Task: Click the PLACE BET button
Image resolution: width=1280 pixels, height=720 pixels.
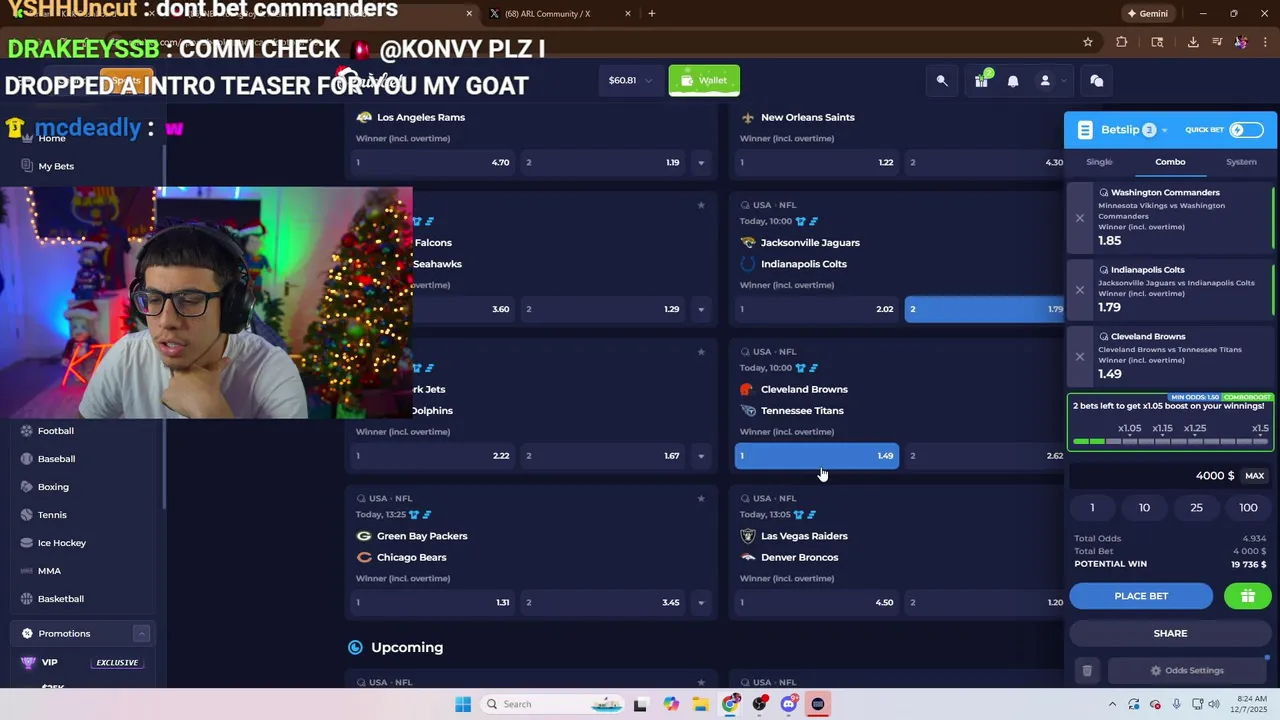Action: click(1141, 596)
